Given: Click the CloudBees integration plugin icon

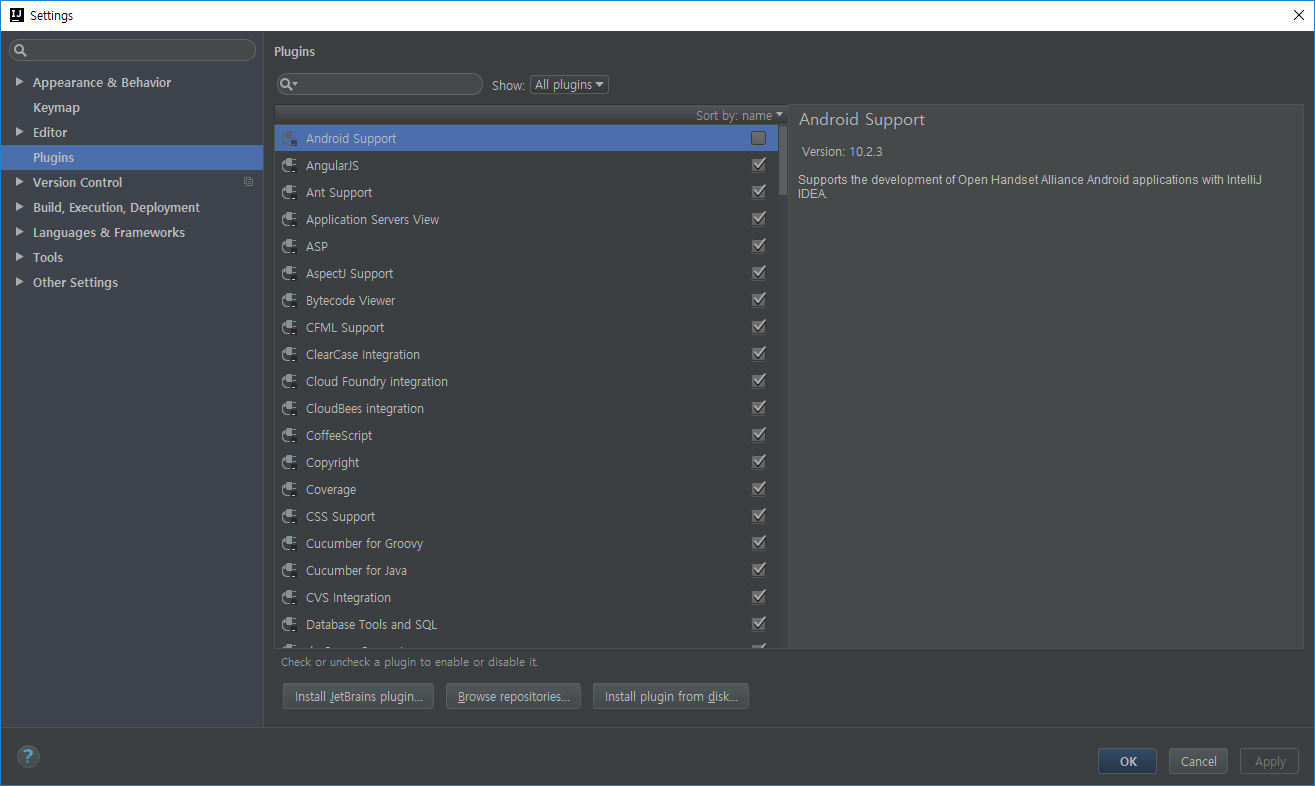Looking at the screenshot, I should pos(290,409).
